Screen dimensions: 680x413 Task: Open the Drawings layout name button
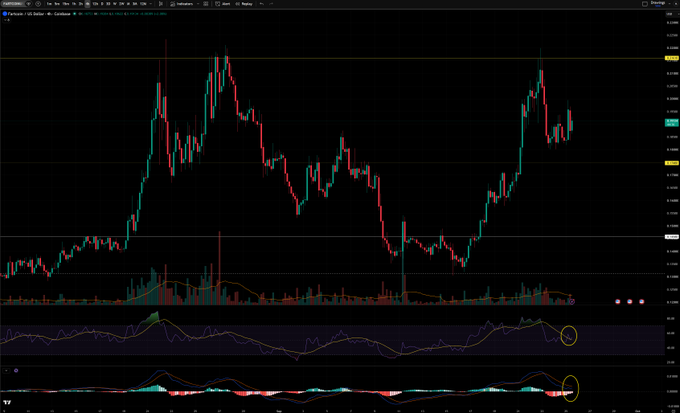coord(658,3)
